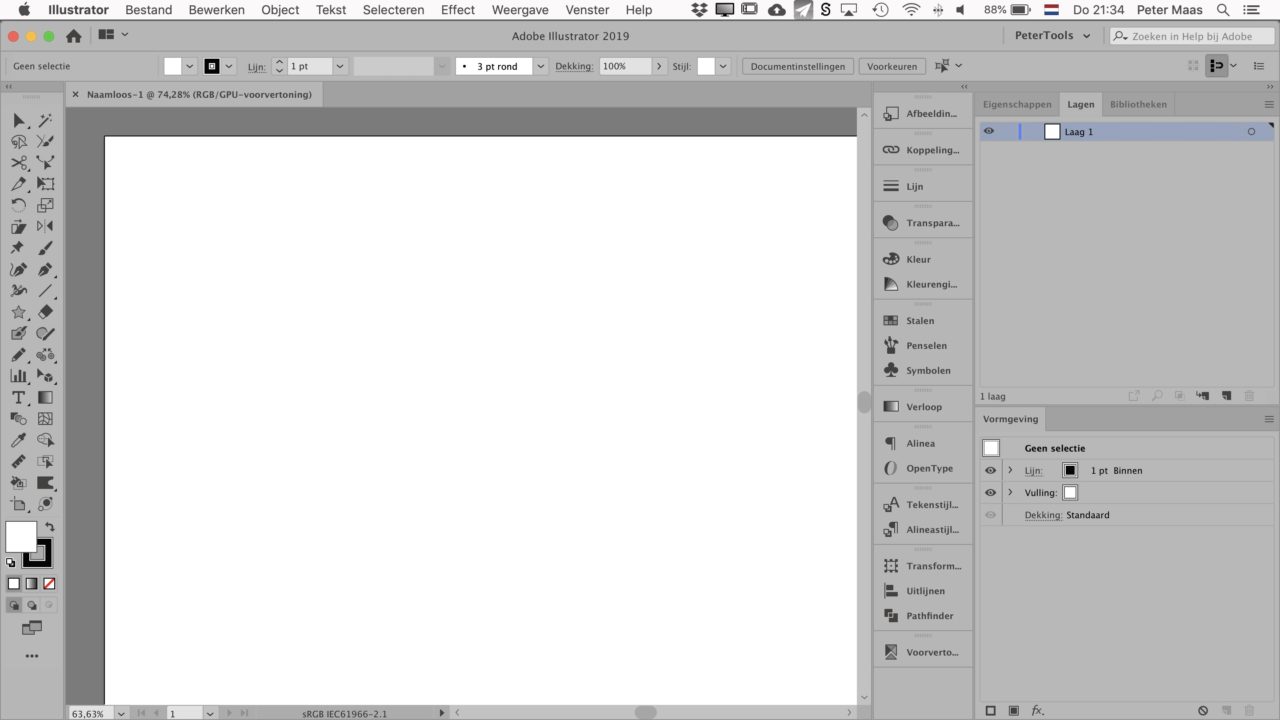Enable Draw Behind mode
The height and width of the screenshot is (720, 1280).
coord(32,605)
